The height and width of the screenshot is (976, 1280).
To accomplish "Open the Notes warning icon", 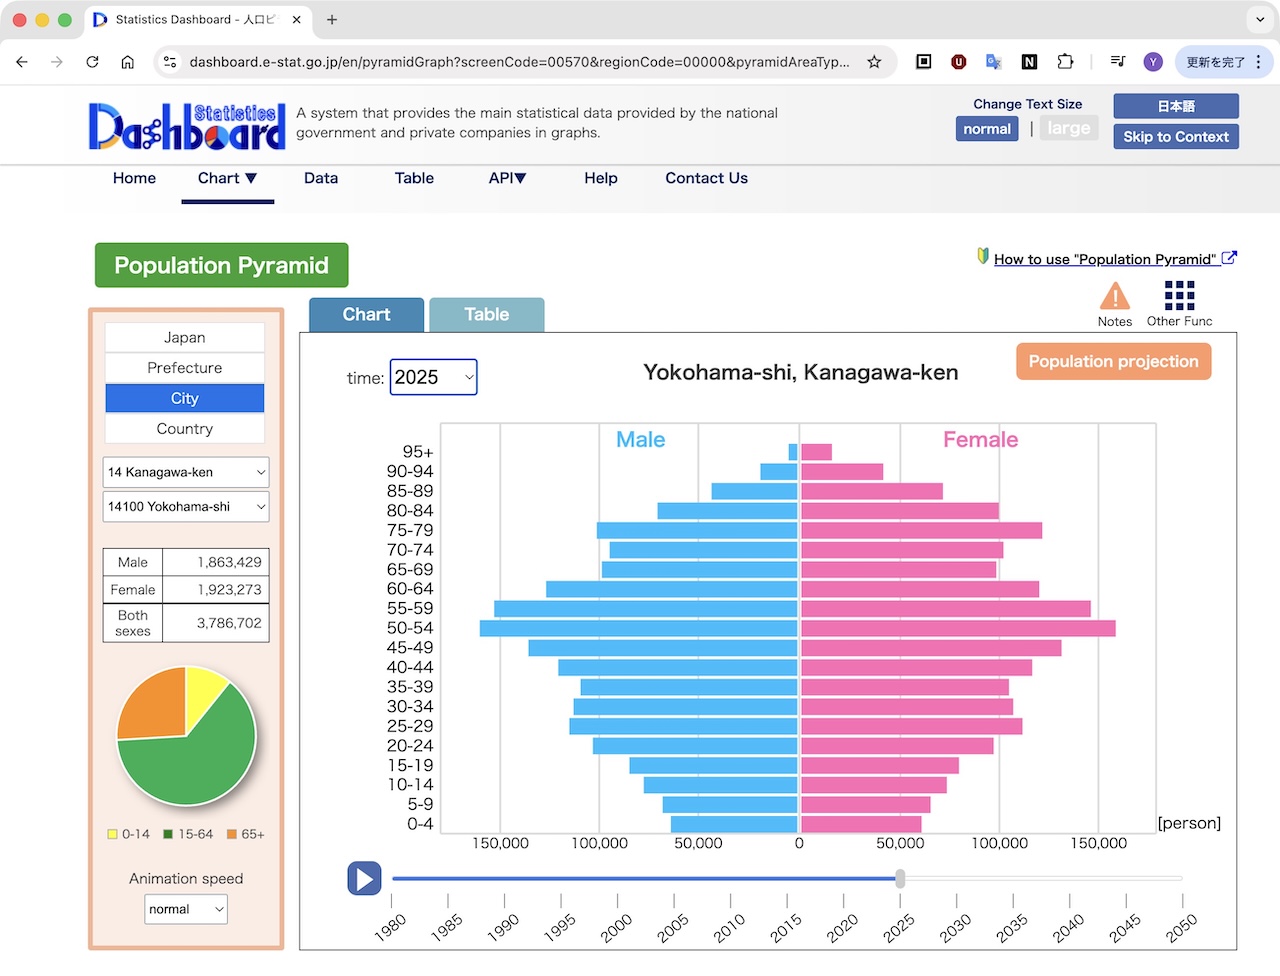I will 1114,297.
